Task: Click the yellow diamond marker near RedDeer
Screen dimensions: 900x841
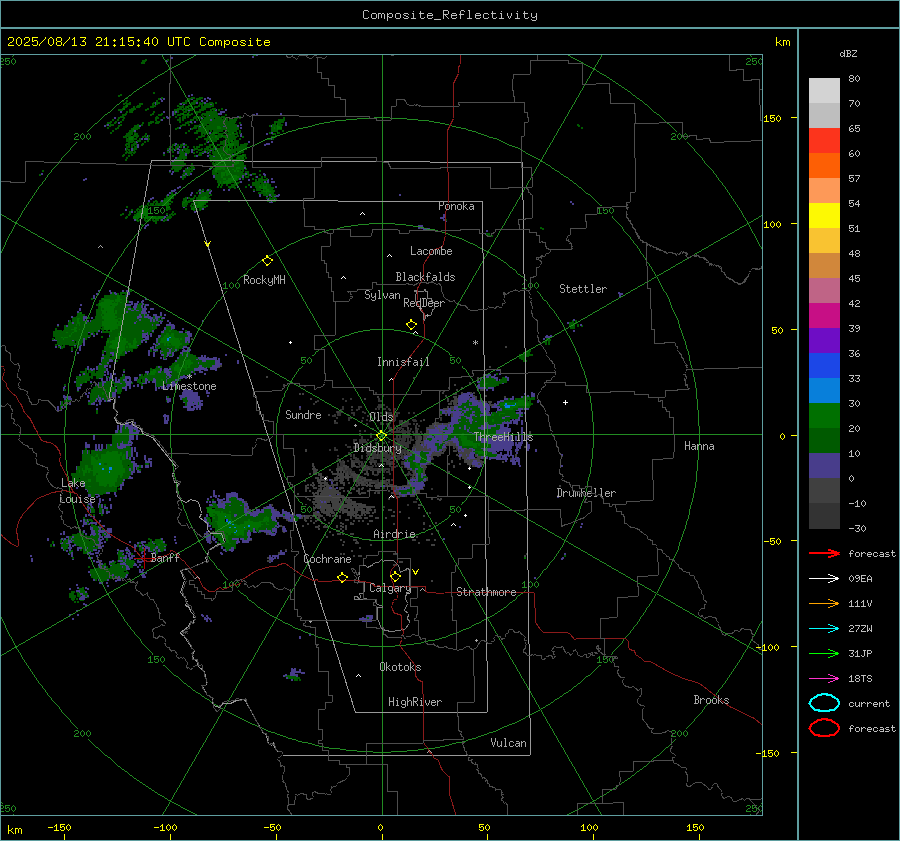Action: pos(411,325)
